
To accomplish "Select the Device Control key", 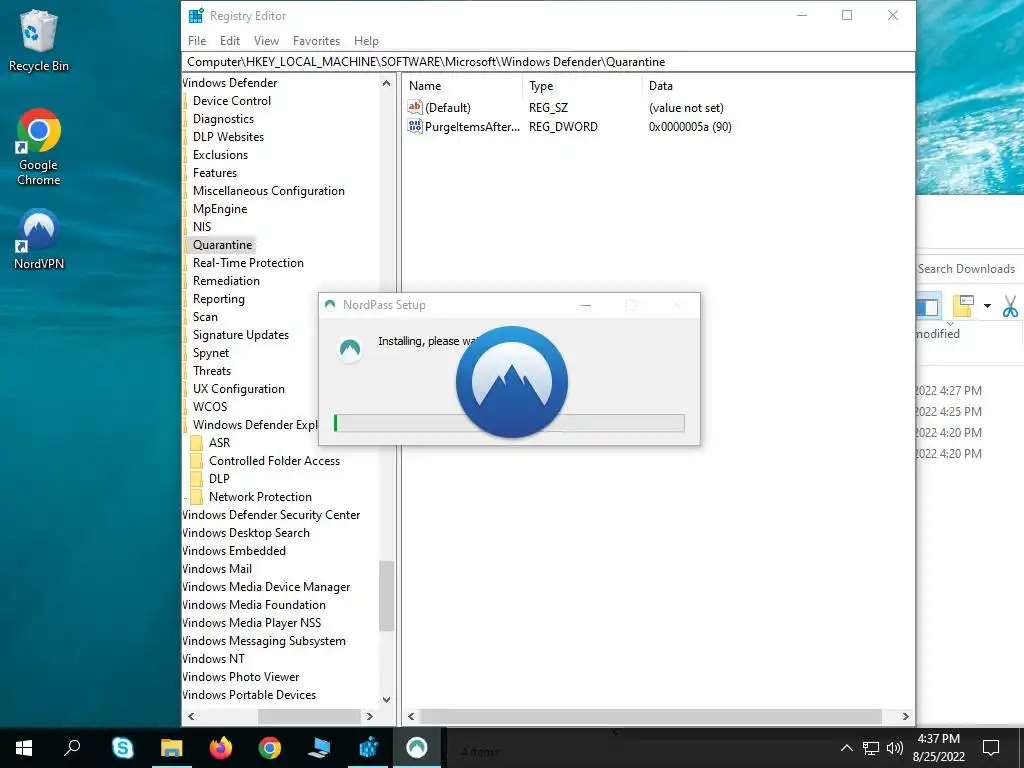I will (x=232, y=101).
